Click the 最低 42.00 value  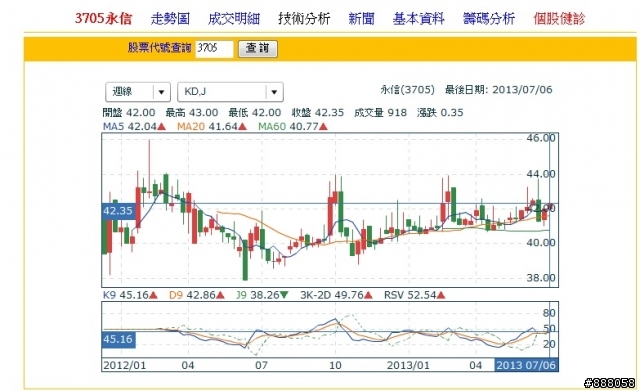click(x=255, y=113)
